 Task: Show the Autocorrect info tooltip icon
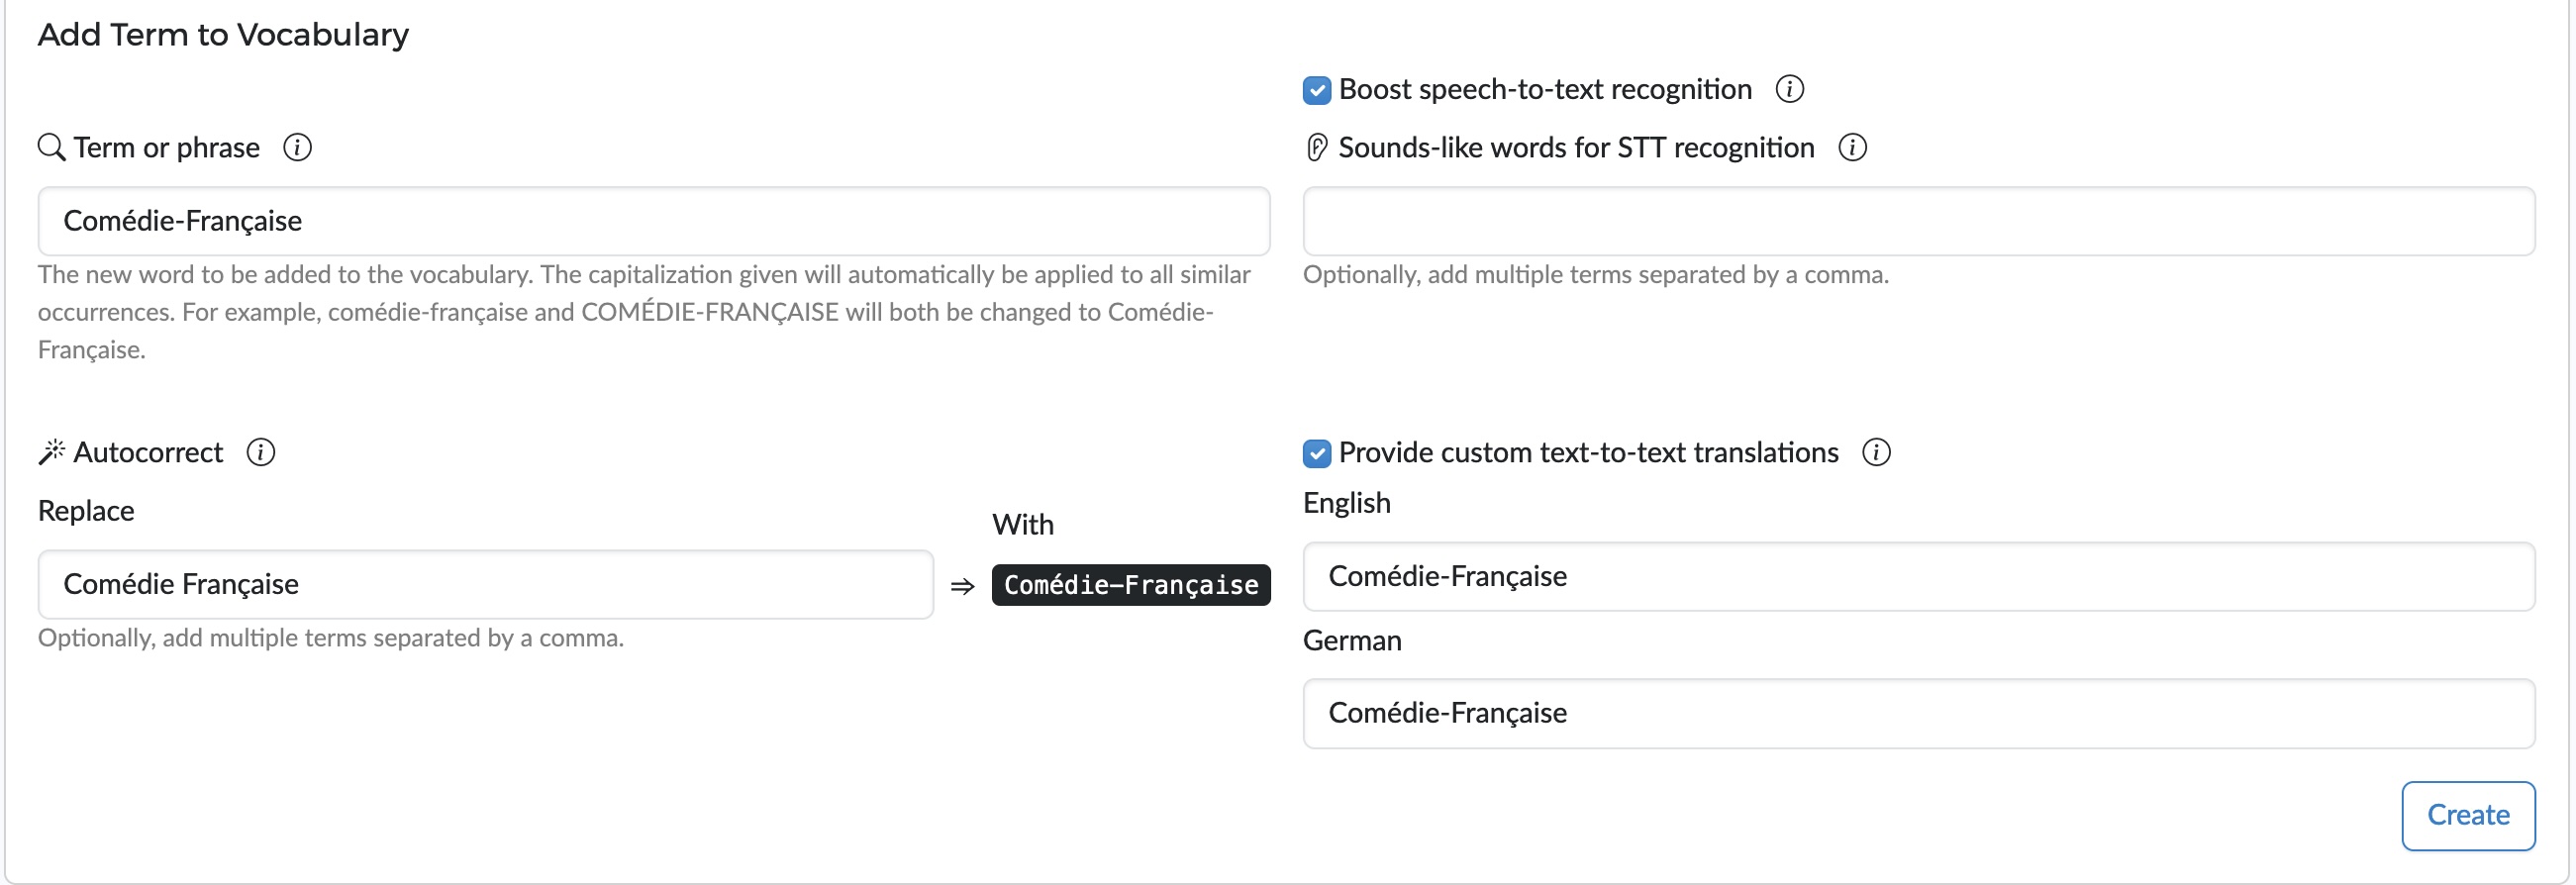(261, 452)
